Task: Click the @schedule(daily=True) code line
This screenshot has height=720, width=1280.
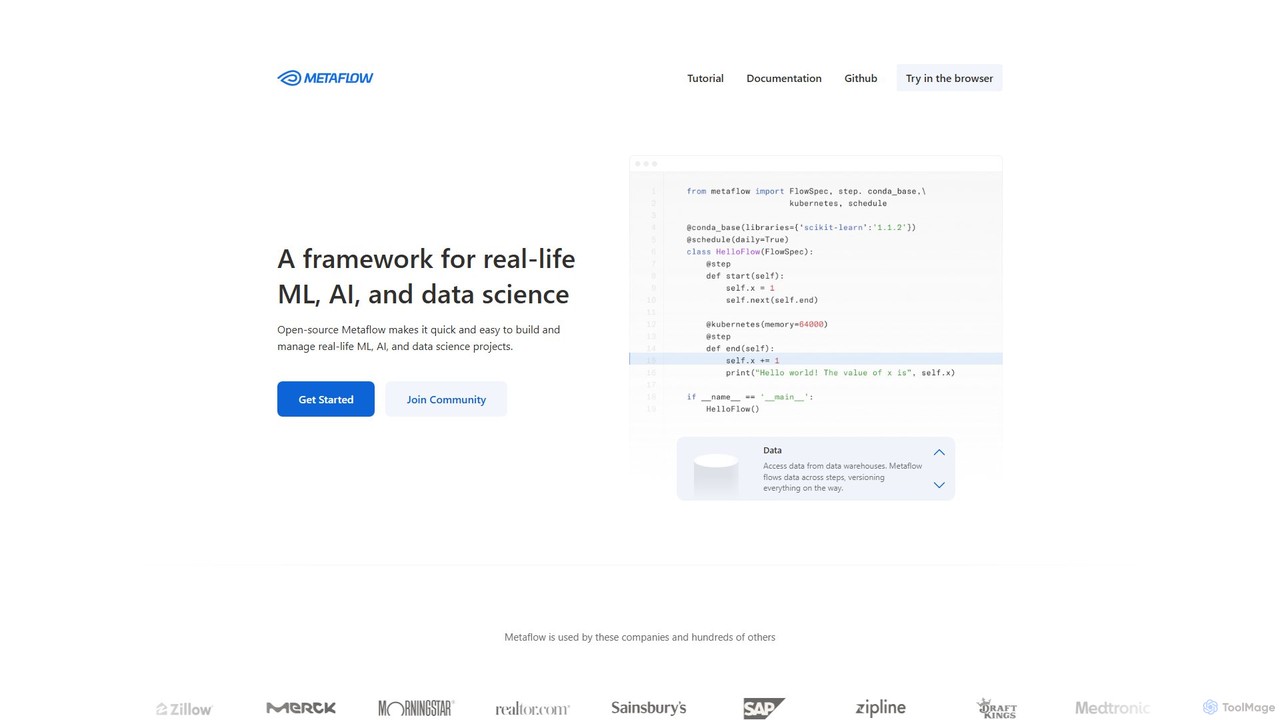Action: 738,240
